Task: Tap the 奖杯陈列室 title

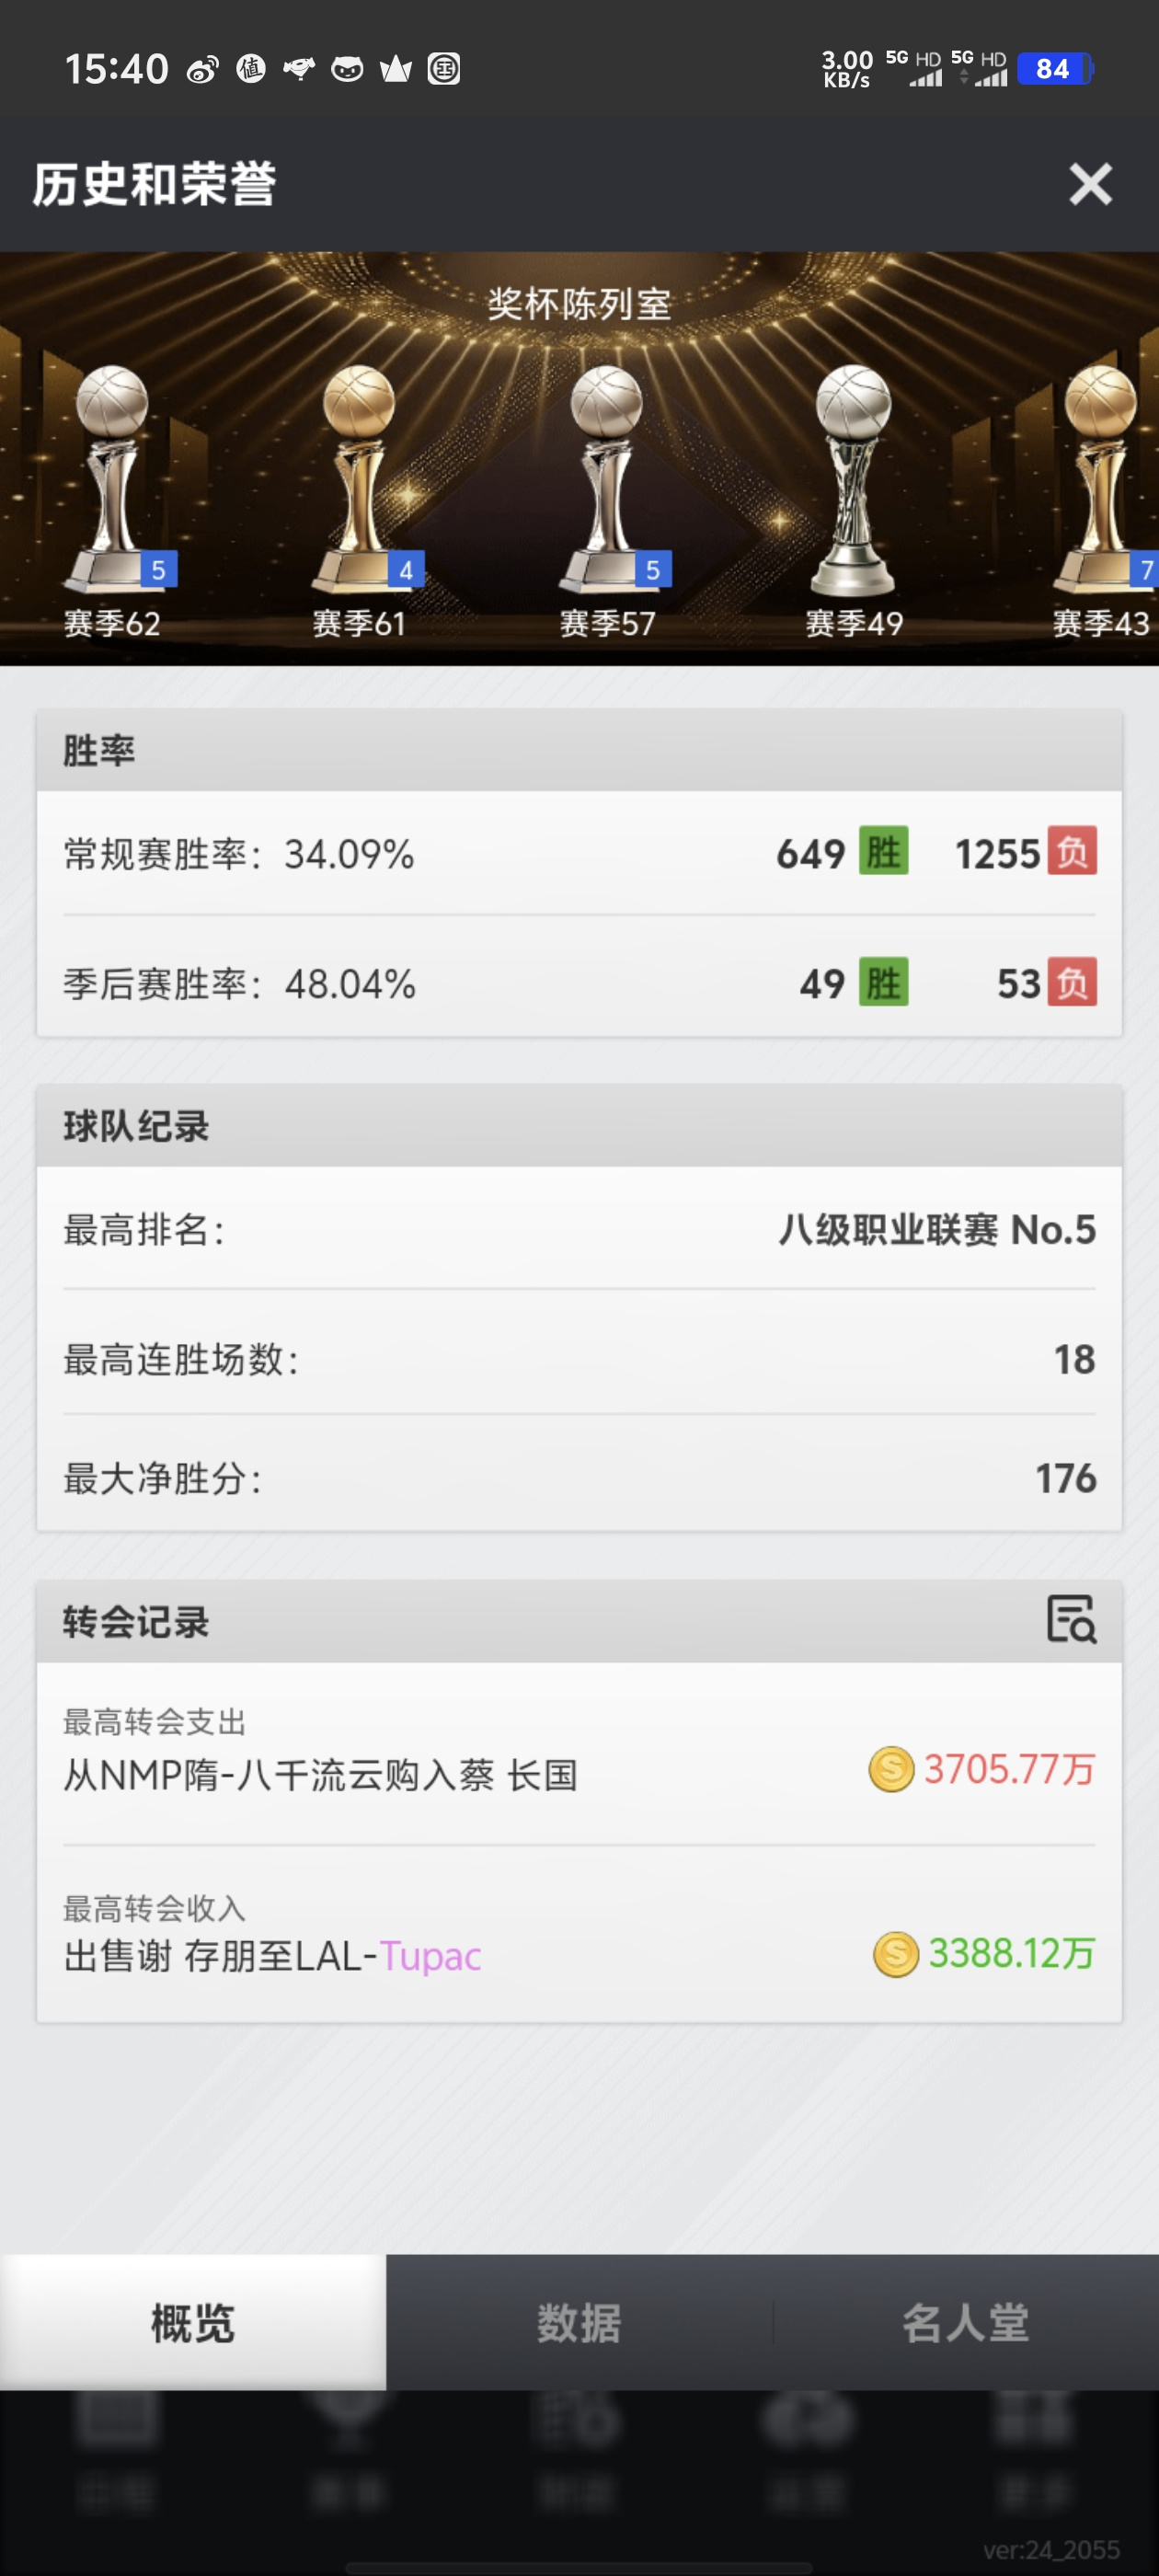Action: coord(579,304)
